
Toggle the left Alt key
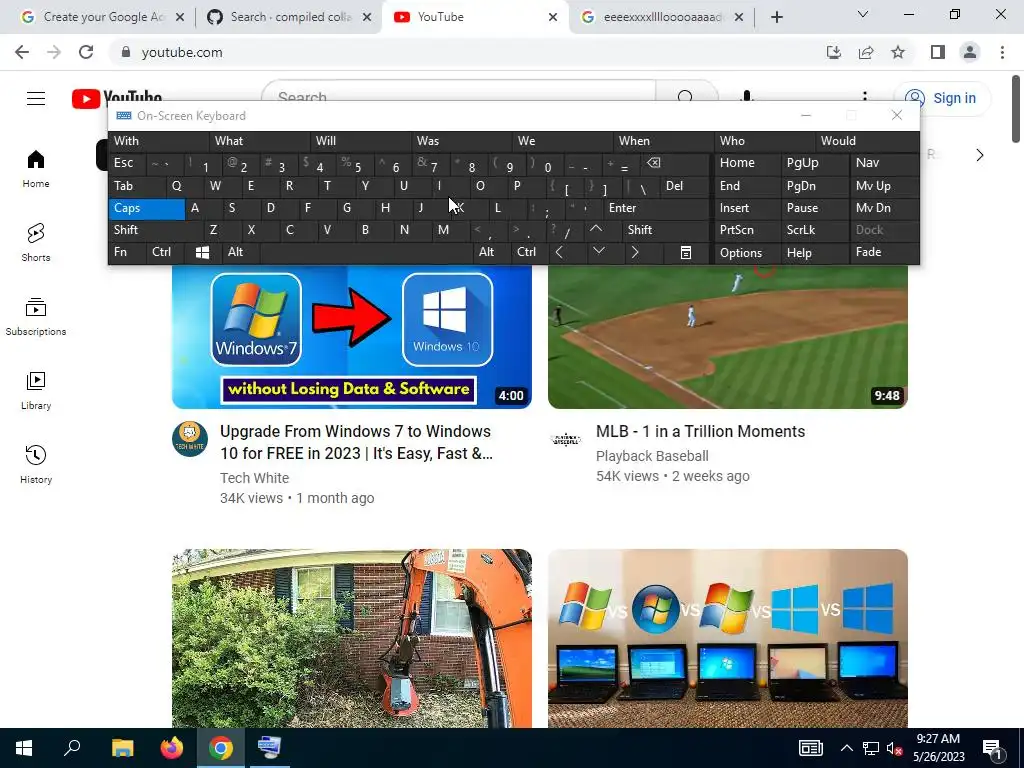point(240,252)
